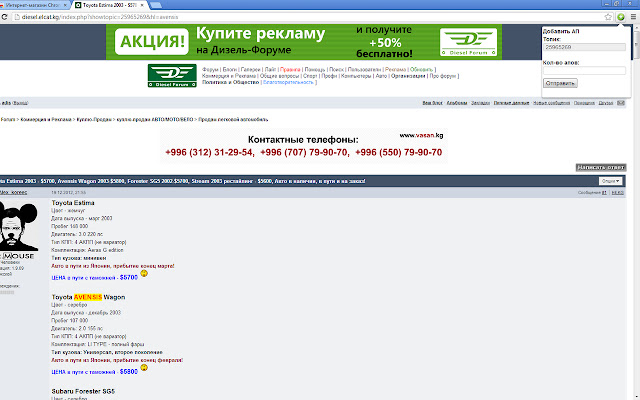Screen dimensions: 640x400
Task: Click the Личные данные link
Action: coord(511,103)
